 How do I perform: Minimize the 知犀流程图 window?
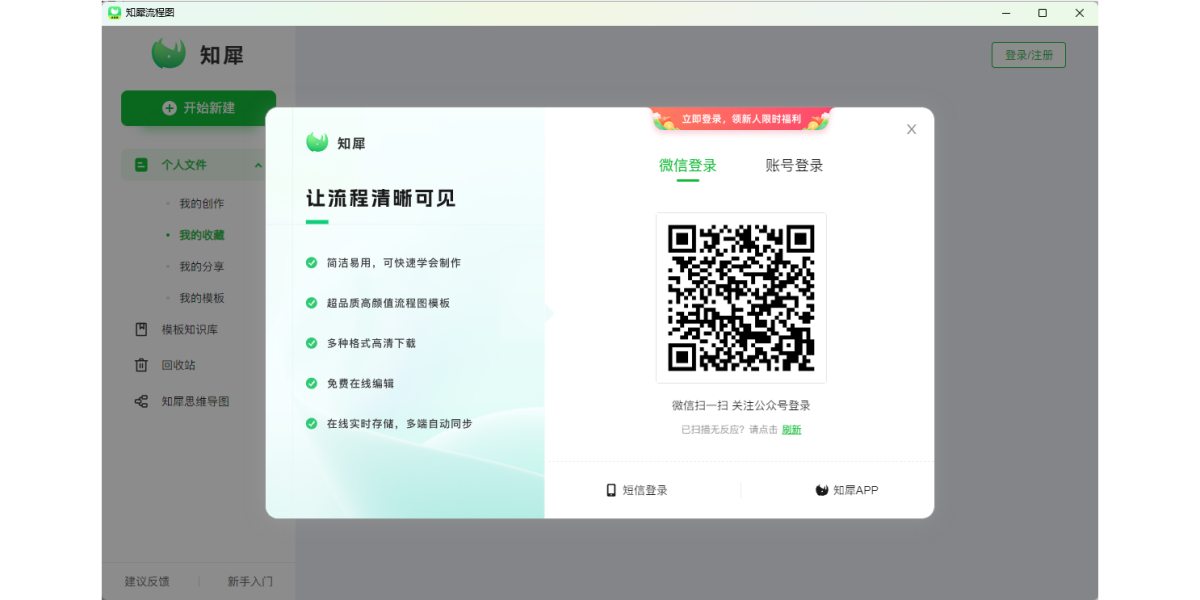click(x=1006, y=13)
